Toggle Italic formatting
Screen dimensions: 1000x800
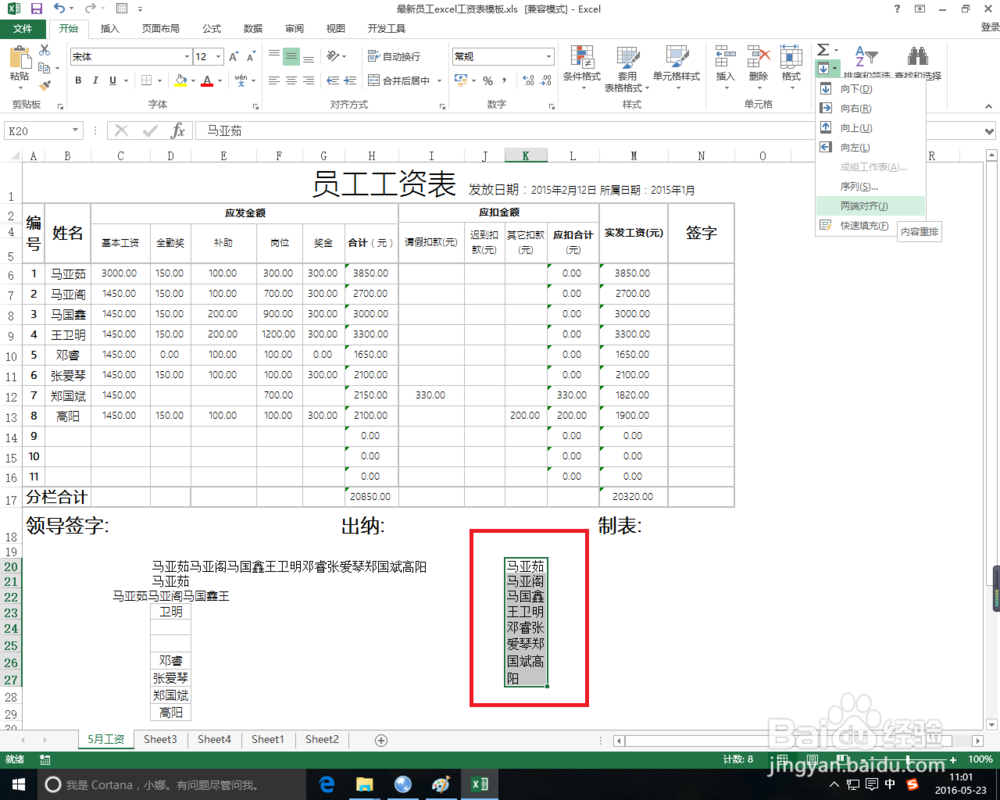click(x=95, y=80)
